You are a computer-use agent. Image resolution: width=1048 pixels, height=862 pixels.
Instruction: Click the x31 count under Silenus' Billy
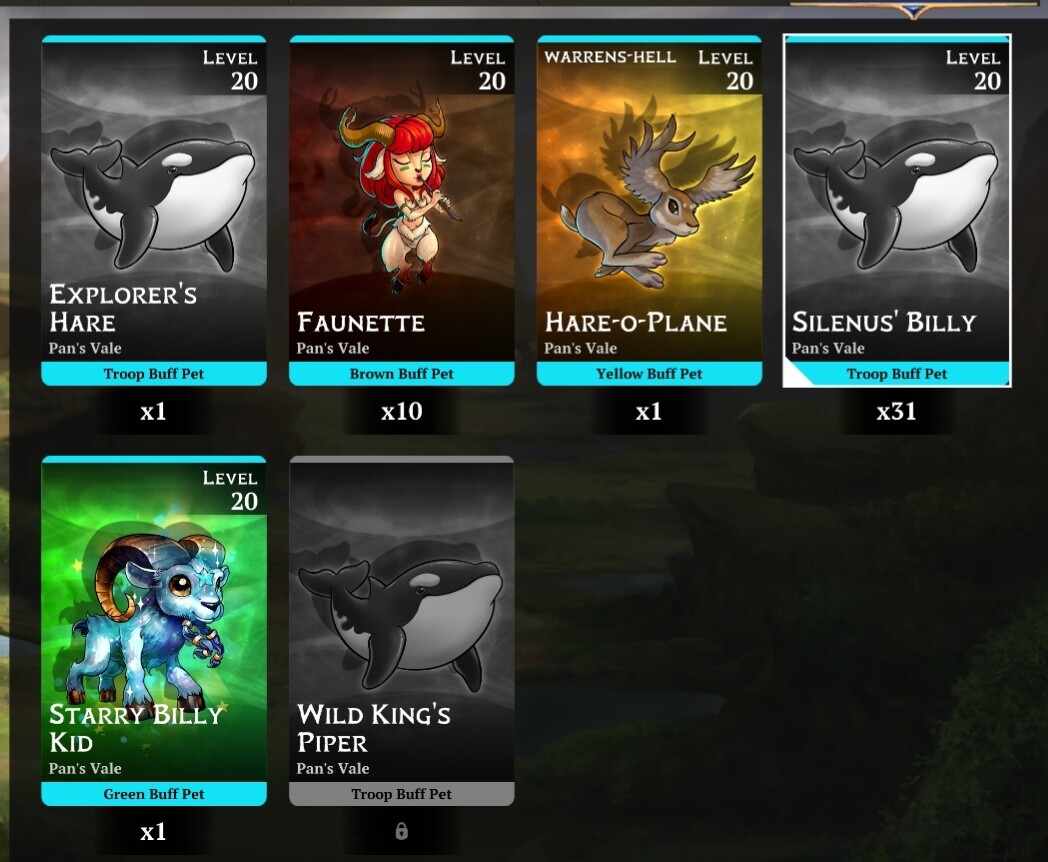[x=896, y=411]
